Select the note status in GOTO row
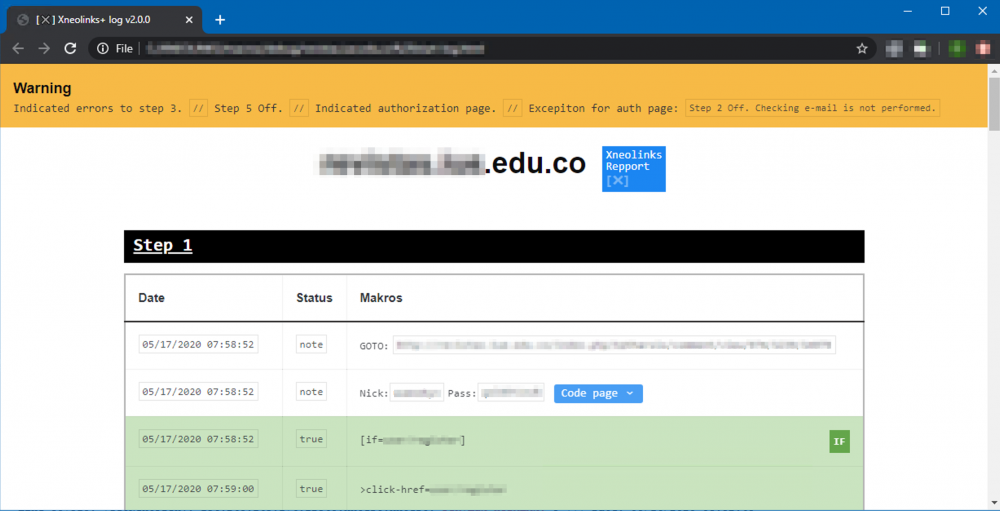 coord(311,344)
